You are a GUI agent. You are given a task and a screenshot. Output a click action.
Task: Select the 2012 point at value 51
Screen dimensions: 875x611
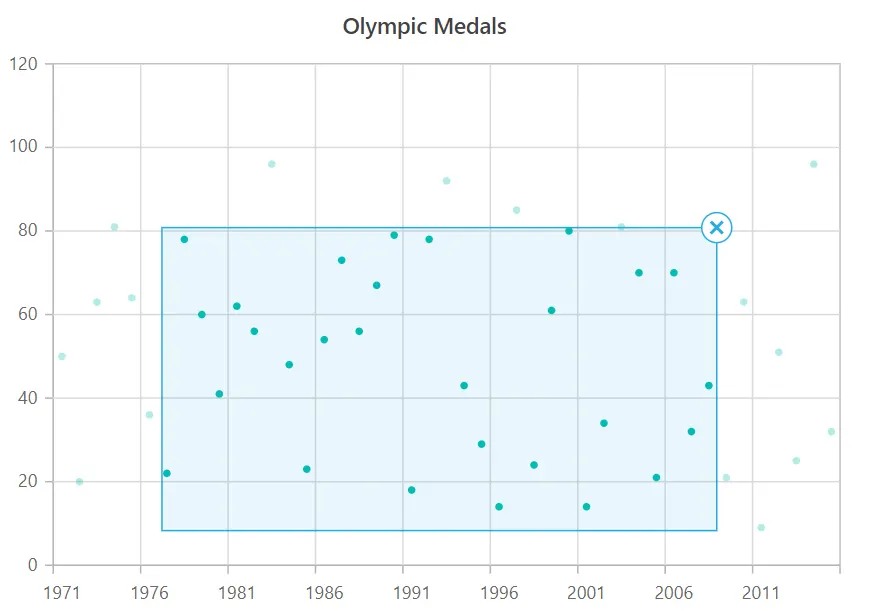[778, 352]
